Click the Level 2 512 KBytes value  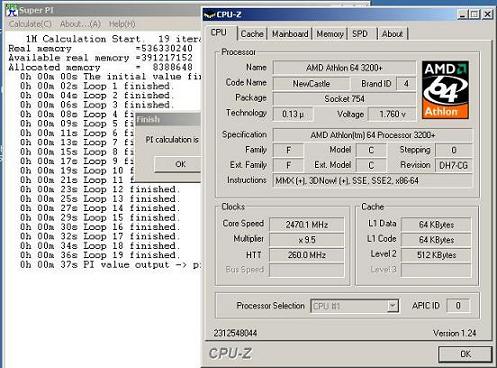coord(436,255)
